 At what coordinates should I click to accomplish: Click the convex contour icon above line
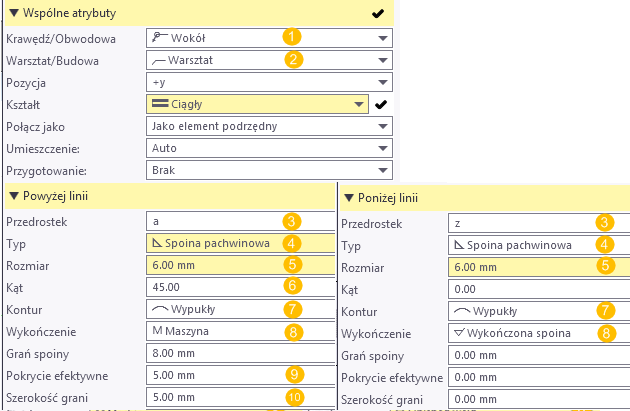pos(158,309)
